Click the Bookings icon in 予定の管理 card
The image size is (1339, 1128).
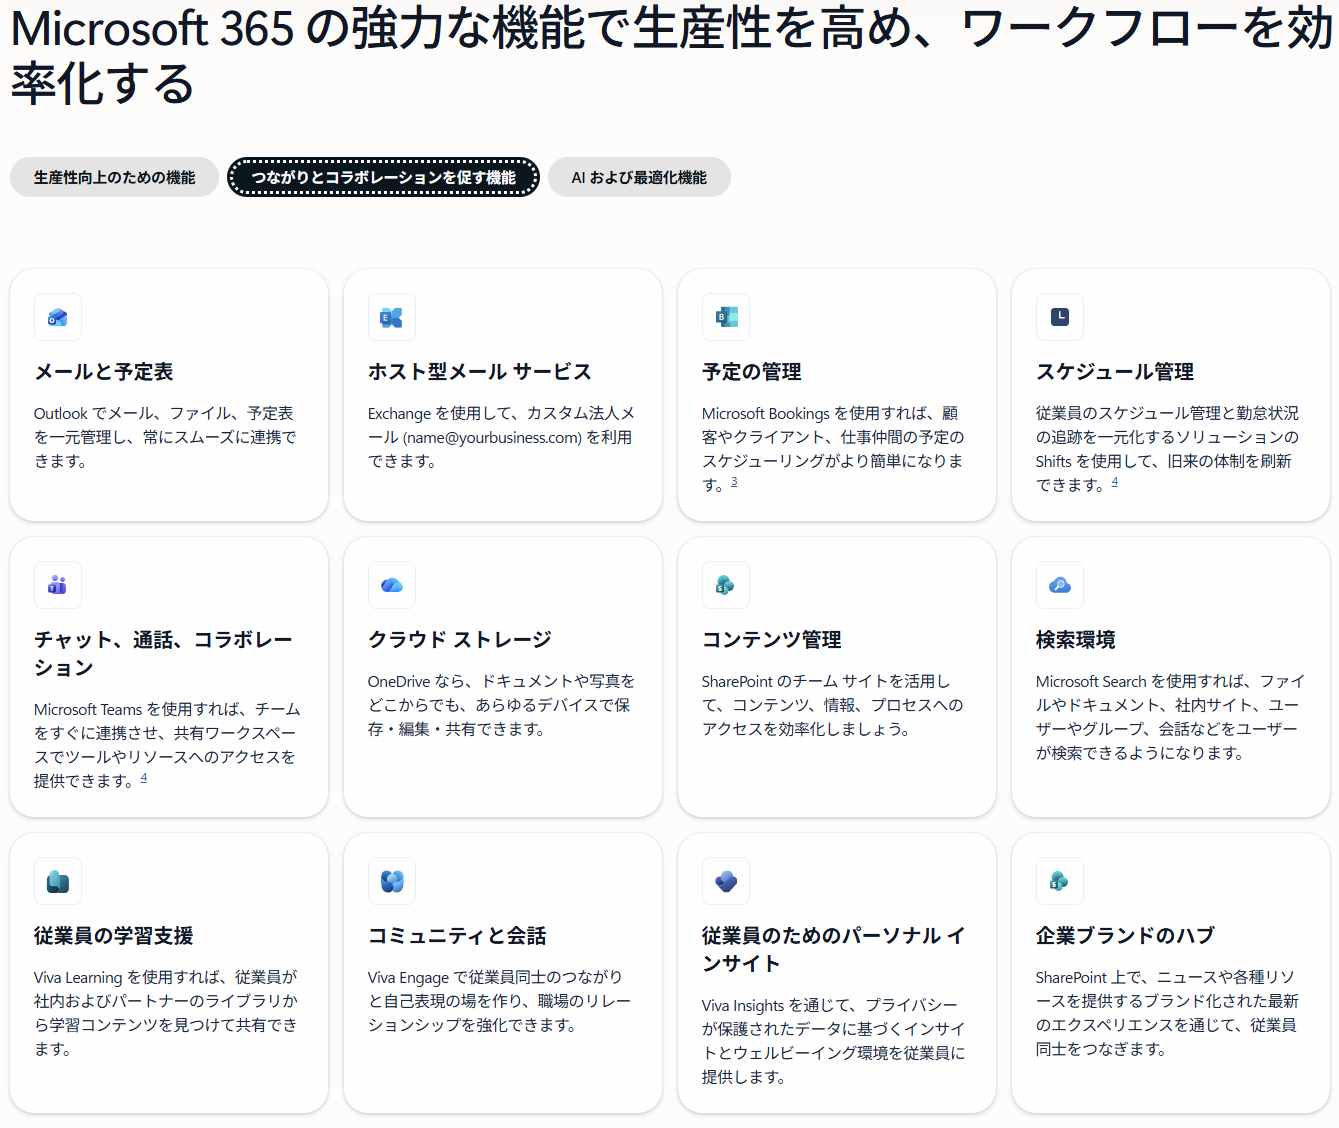tap(726, 317)
